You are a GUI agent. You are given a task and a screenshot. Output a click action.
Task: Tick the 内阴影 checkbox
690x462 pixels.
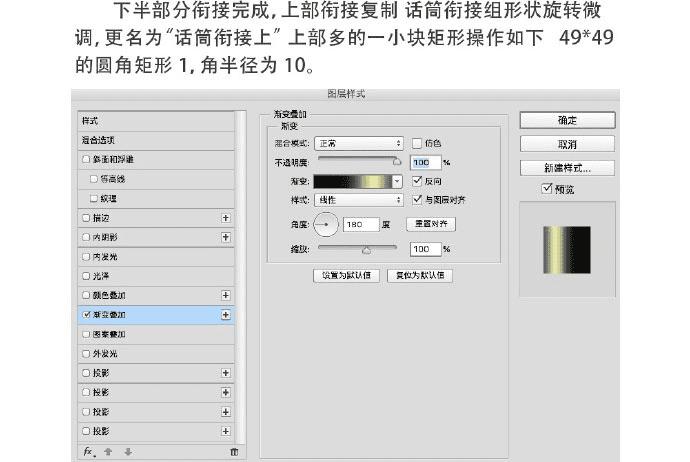click(86, 237)
